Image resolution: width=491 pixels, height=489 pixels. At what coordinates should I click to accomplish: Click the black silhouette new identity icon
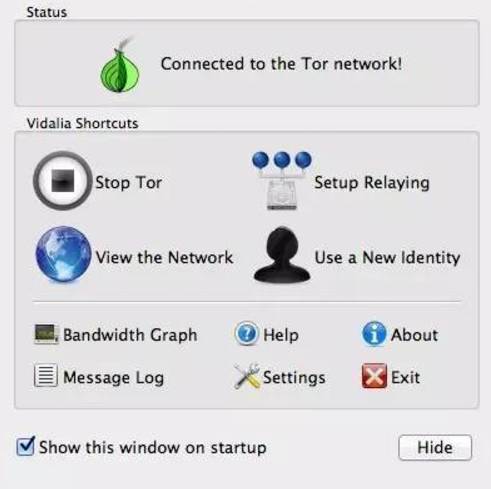pos(282,255)
